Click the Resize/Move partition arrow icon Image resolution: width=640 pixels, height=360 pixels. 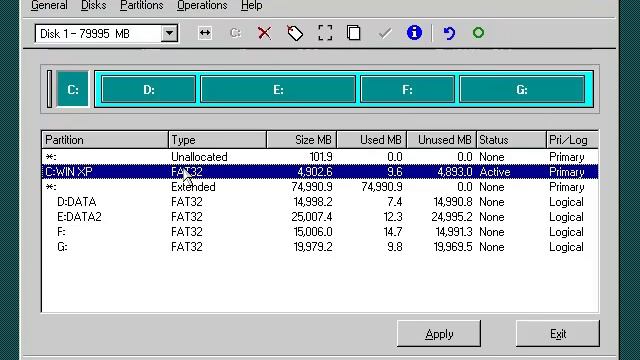coord(205,33)
